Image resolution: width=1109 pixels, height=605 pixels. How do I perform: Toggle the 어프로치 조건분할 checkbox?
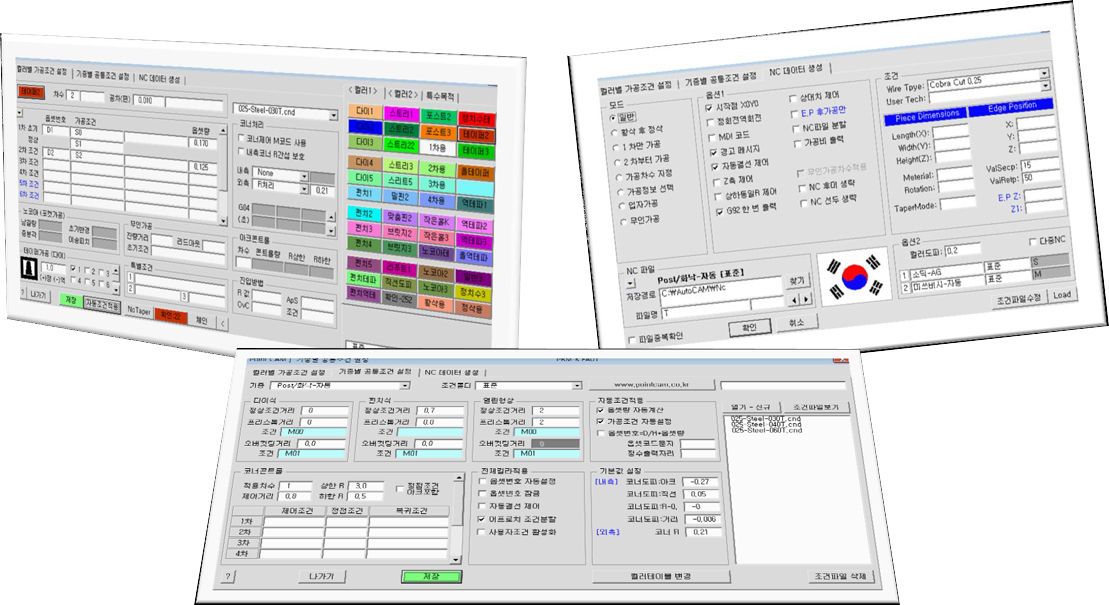(482, 519)
